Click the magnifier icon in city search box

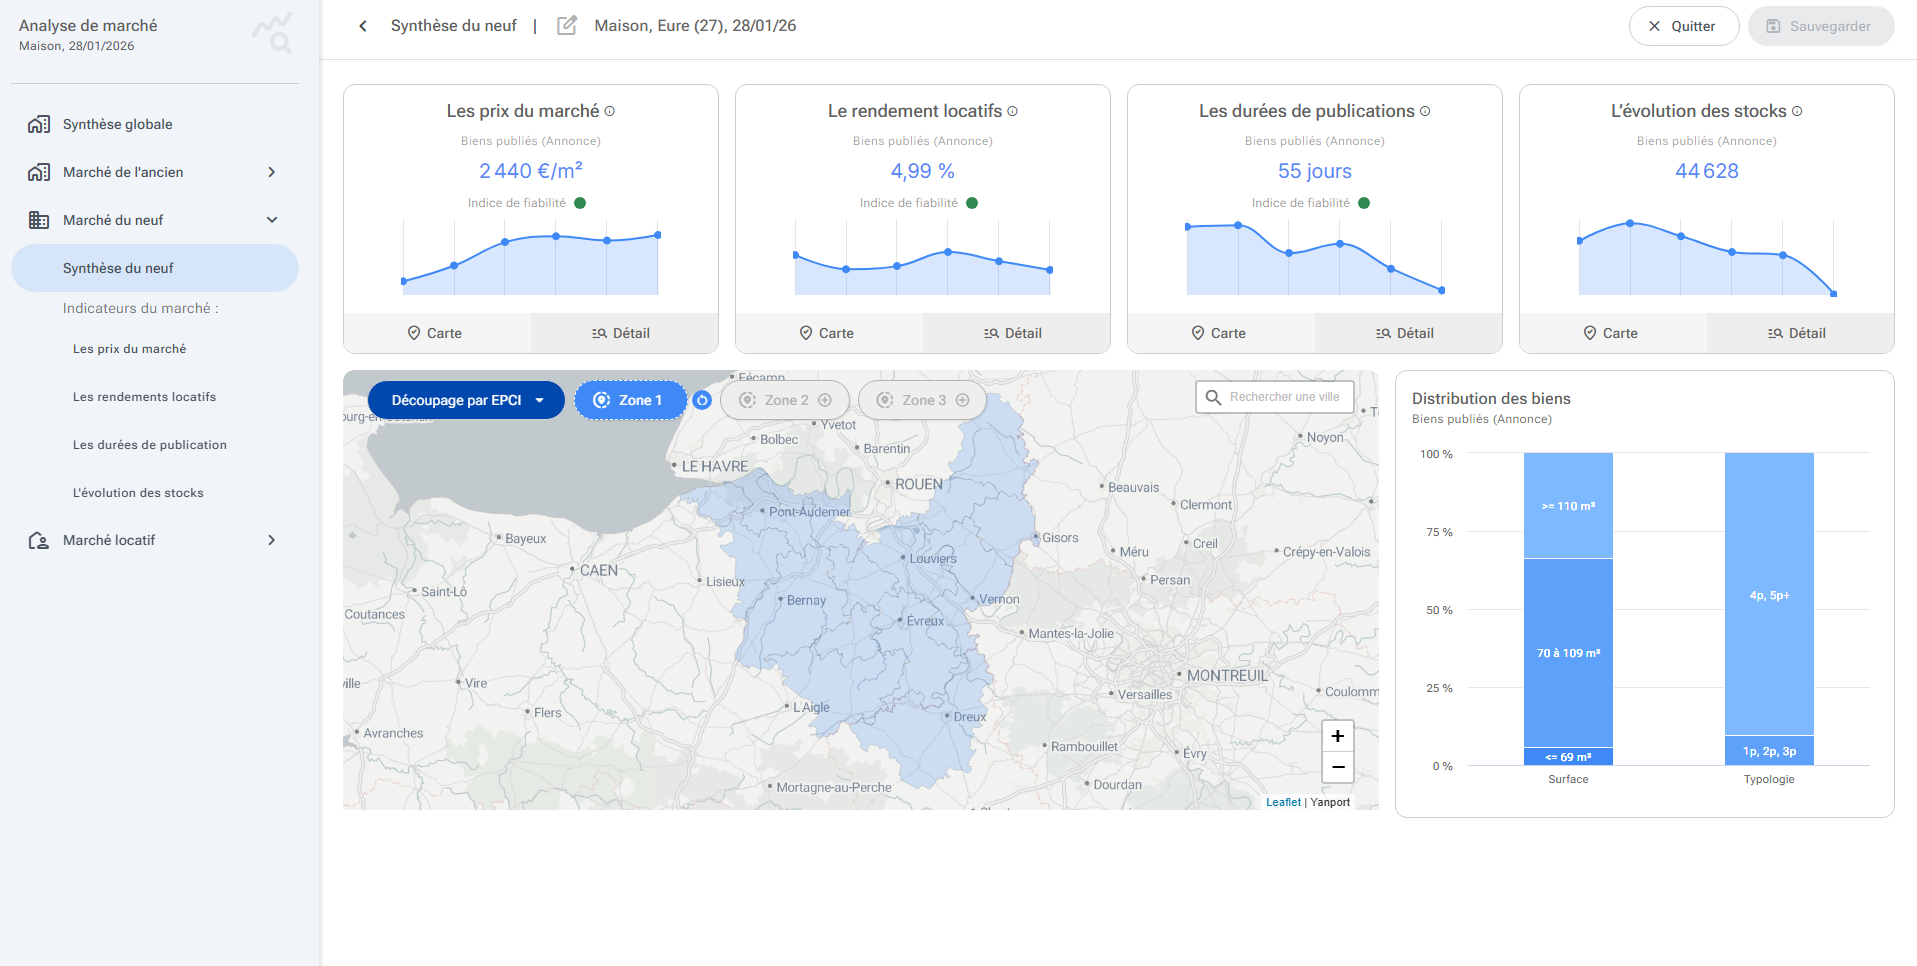pos(1213,397)
